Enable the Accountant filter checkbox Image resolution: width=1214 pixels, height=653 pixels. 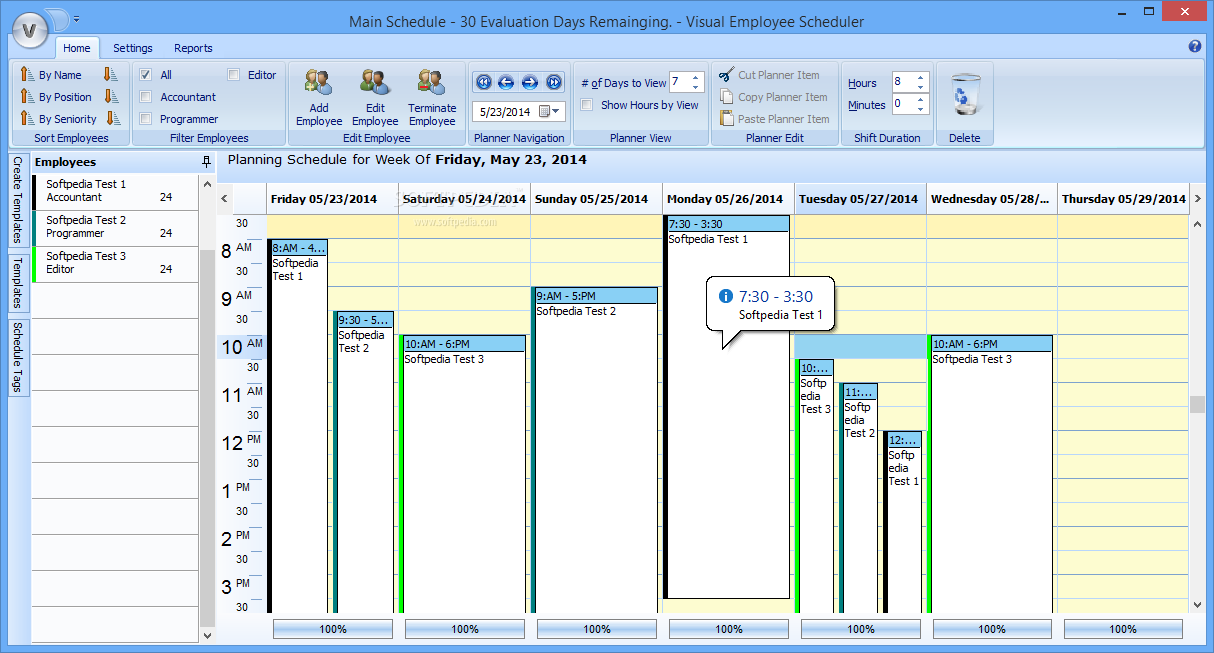coord(146,97)
